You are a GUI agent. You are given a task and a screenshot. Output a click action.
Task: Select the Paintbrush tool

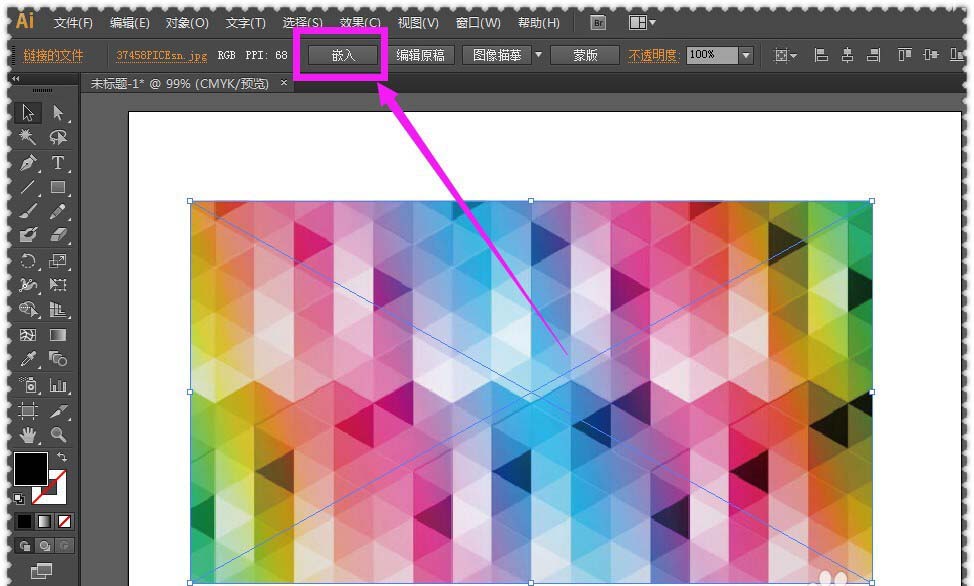[28, 211]
